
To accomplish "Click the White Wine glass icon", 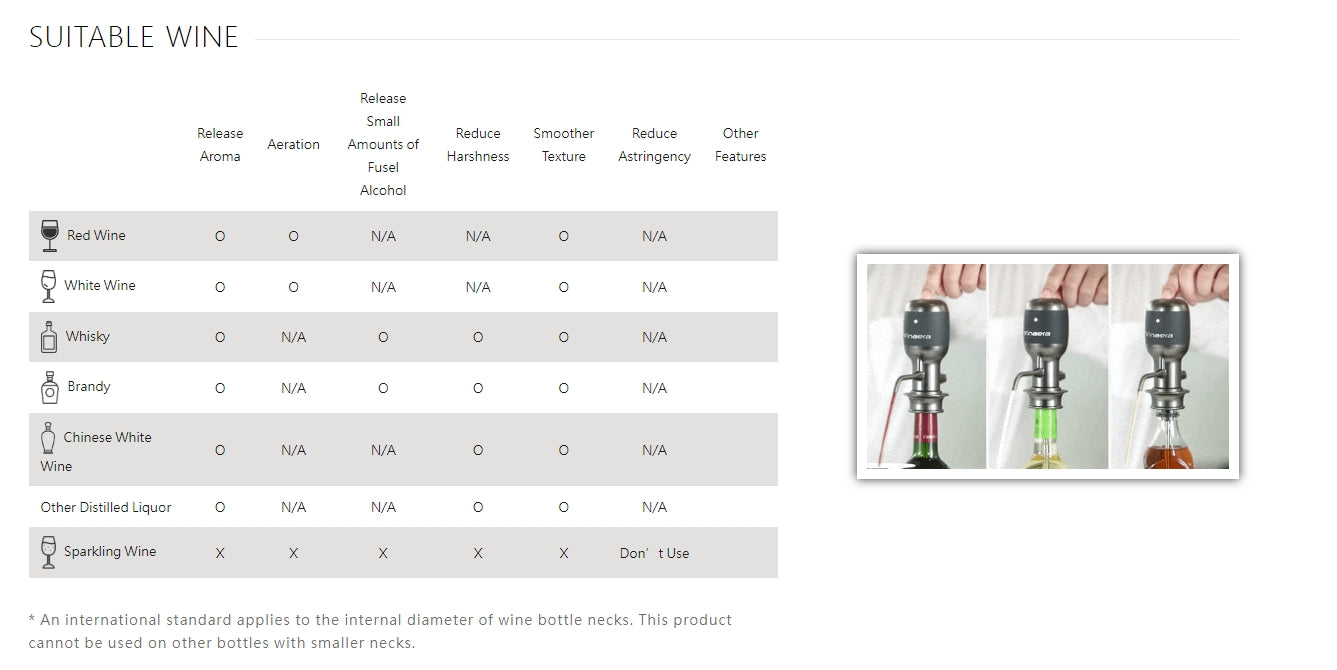I will 48,286.
